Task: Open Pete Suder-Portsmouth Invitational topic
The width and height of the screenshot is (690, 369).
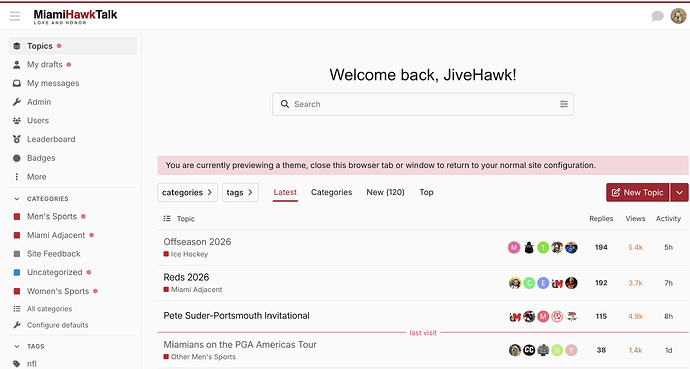Action: pos(236,316)
